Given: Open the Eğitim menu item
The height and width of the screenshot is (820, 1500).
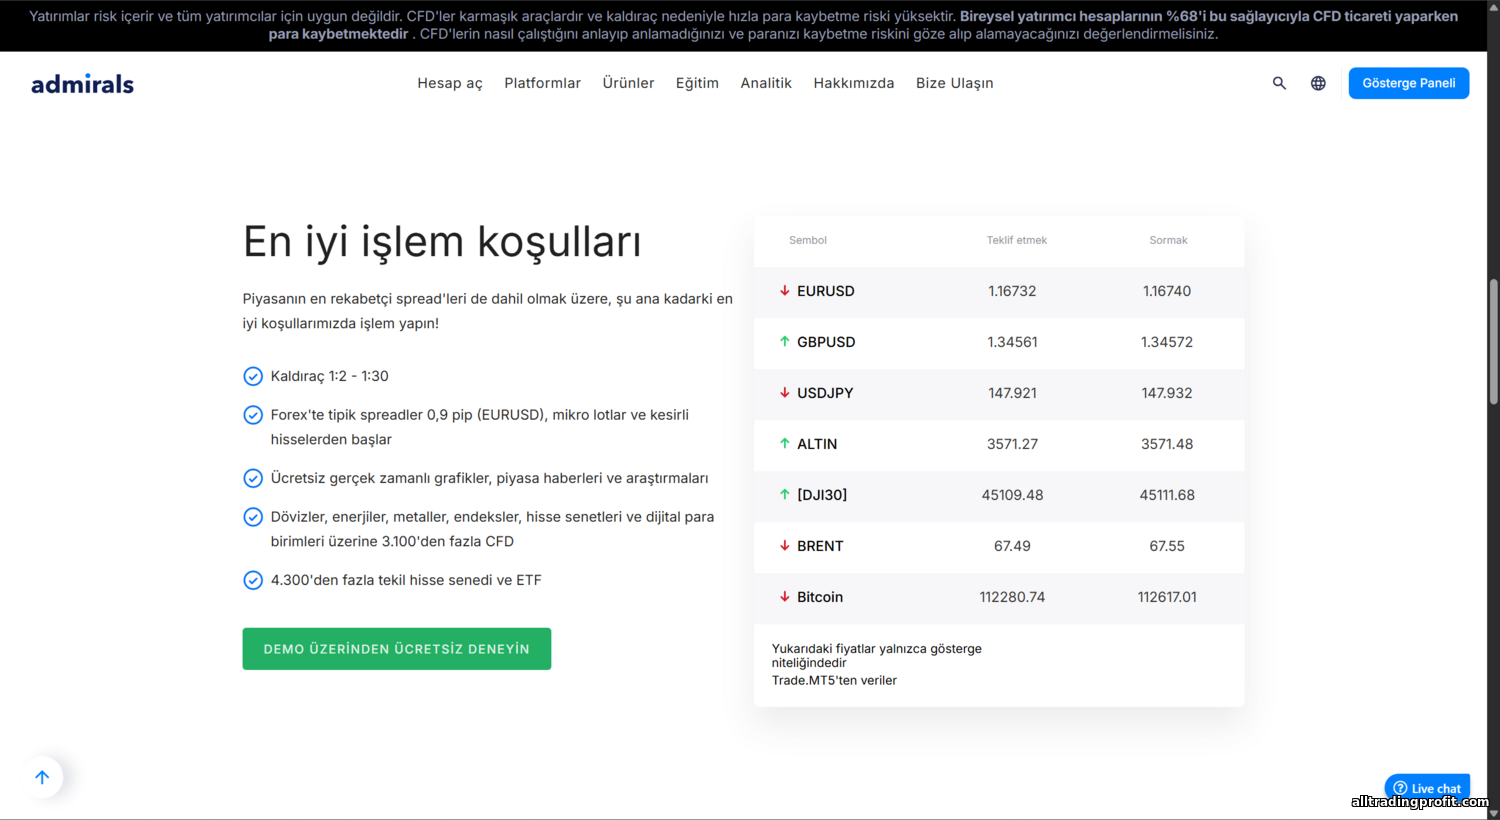Looking at the screenshot, I should (x=697, y=83).
